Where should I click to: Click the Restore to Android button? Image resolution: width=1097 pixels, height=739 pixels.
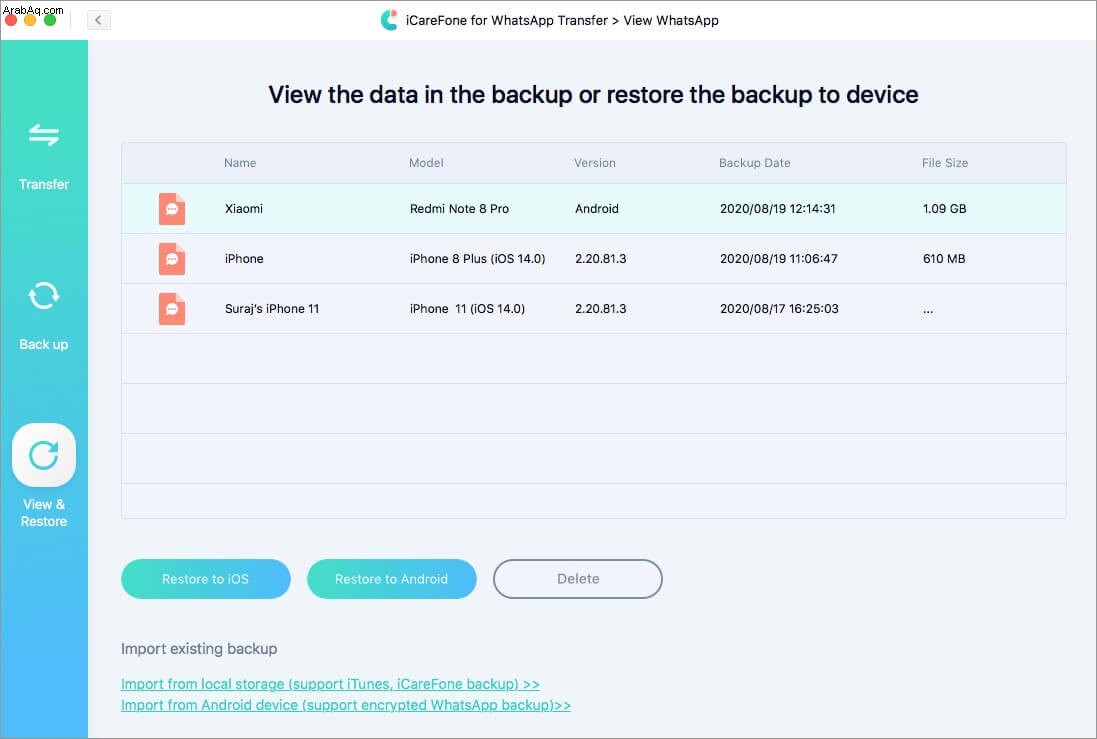point(392,579)
